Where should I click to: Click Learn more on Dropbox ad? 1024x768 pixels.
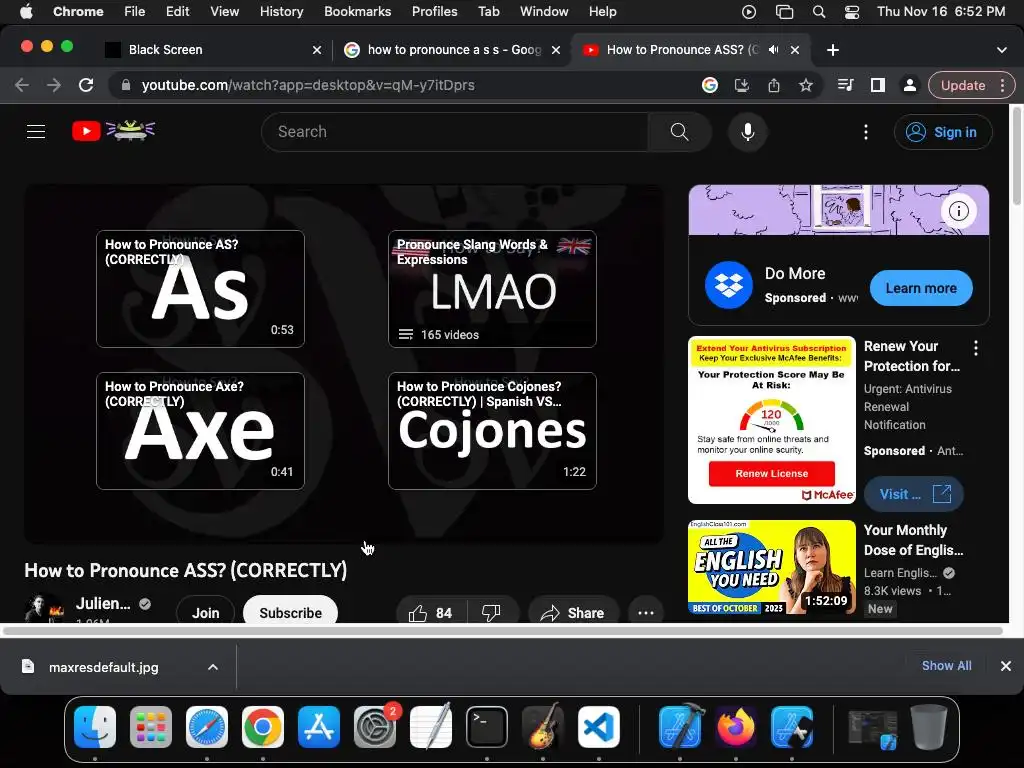(921, 288)
